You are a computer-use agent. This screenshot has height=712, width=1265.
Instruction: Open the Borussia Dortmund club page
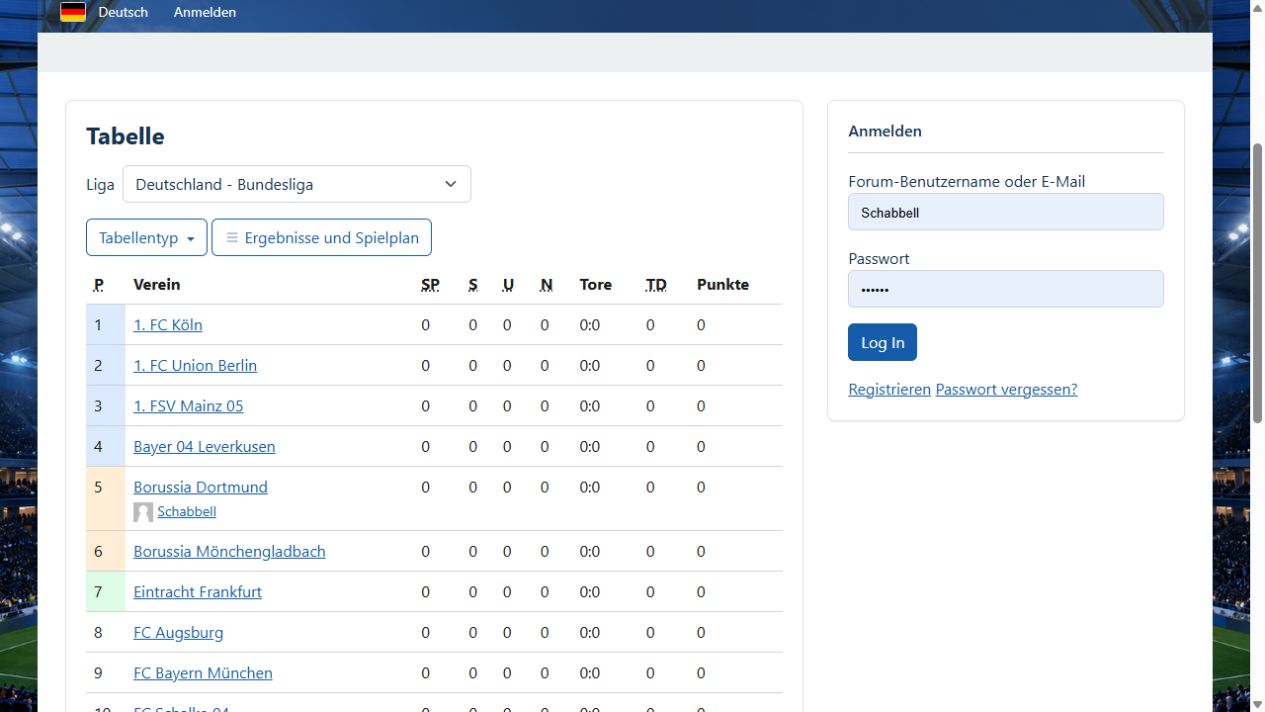click(x=201, y=487)
